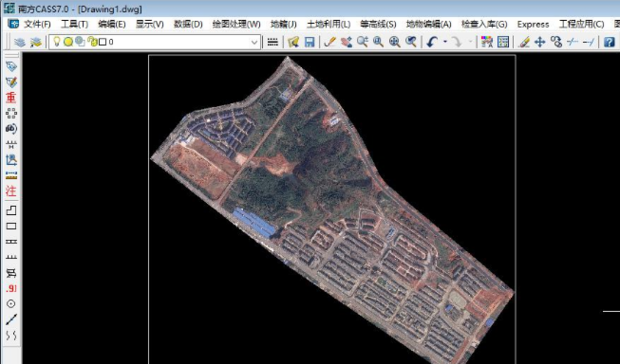Click the erase tool icon
Viewport: 620px width, 364px height.
524,42
